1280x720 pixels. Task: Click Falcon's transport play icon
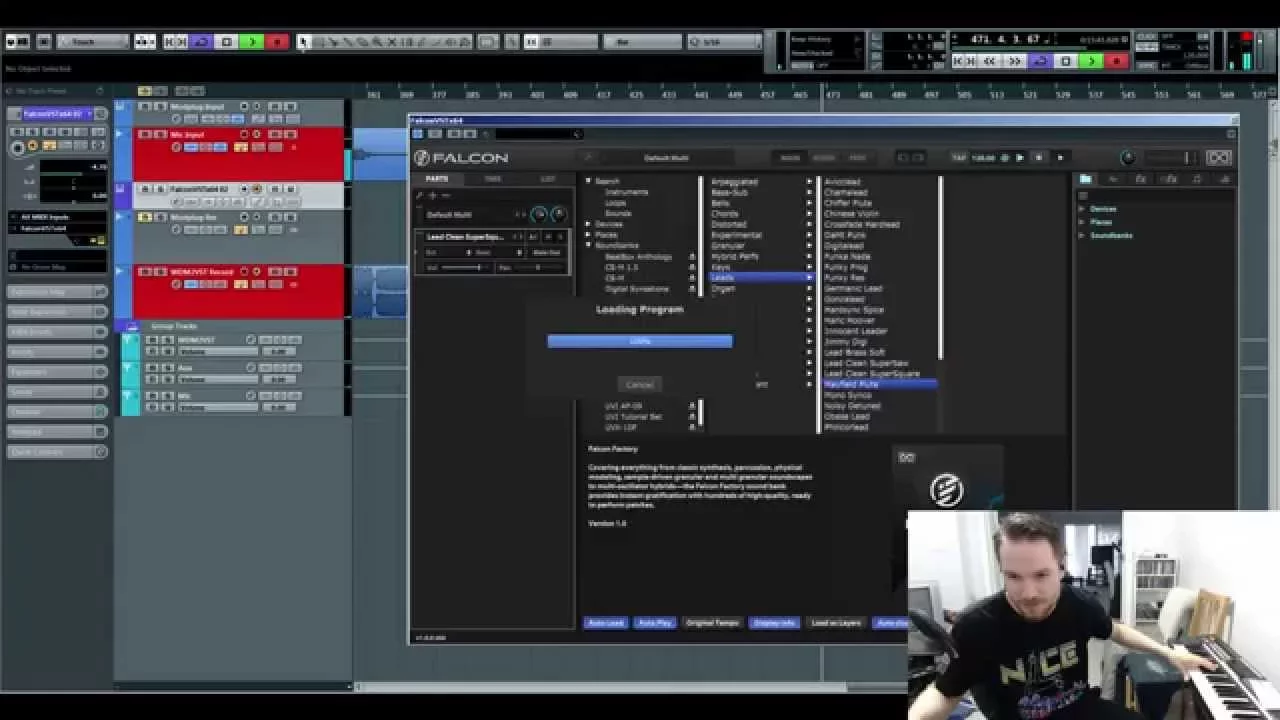click(x=1020, y=158)
